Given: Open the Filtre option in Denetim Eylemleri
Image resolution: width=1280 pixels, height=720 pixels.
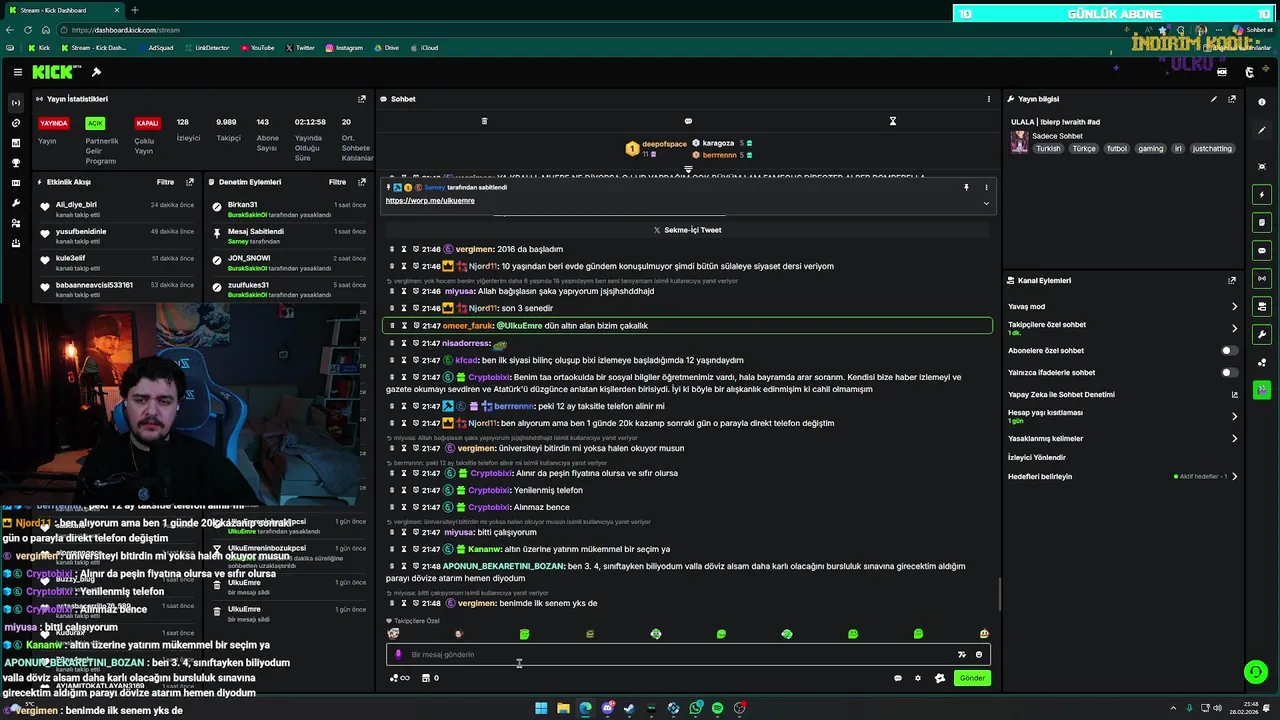Looking at the screenshot, I should (x=337, y=182).
